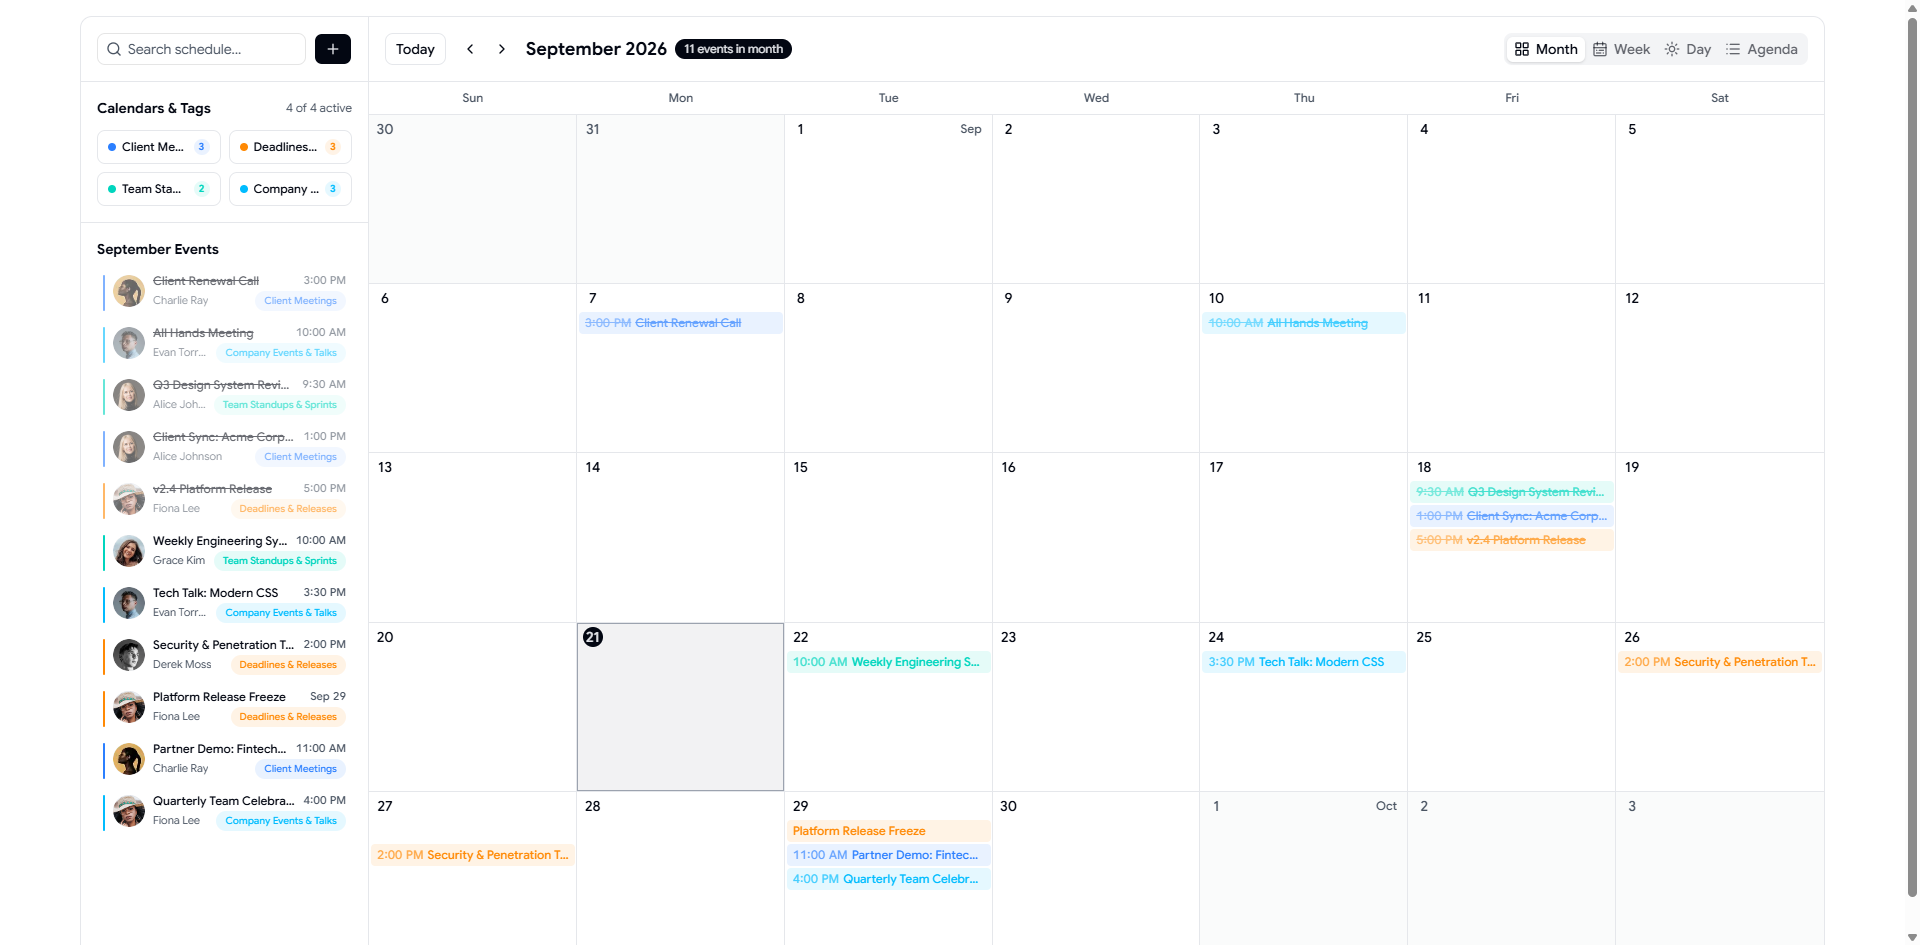Open Client Renewal Call event on the 7th
1920x945 pixels.
(x=680, y=323)
